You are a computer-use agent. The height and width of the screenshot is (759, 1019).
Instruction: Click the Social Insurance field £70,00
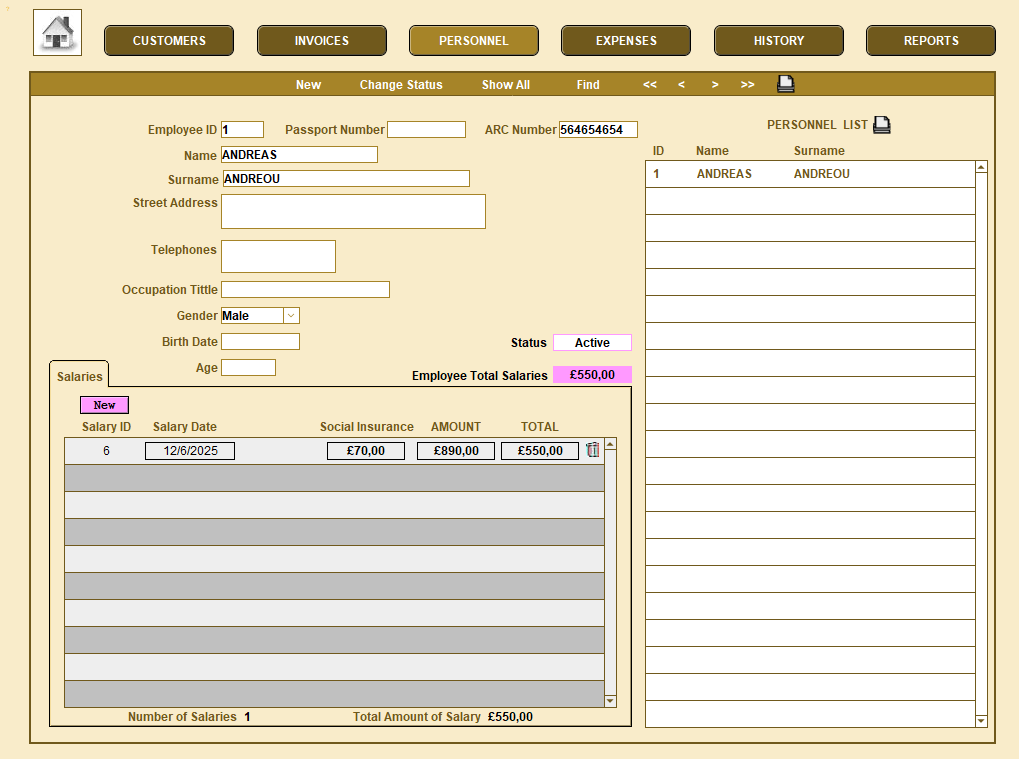[x=366, y=450]
